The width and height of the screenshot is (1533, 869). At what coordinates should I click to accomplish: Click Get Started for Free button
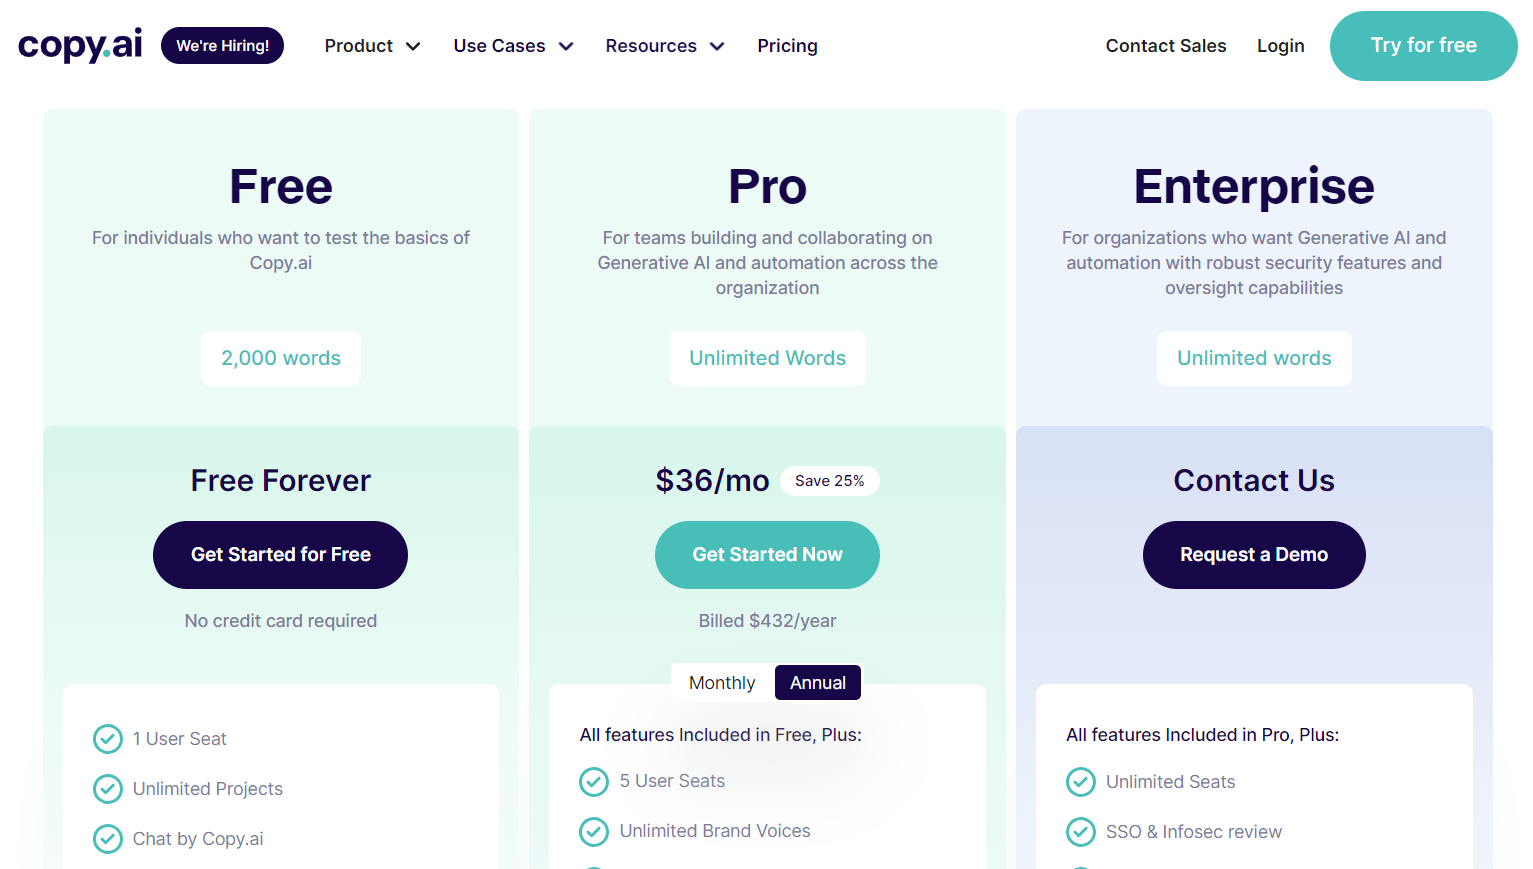point(280,555)
